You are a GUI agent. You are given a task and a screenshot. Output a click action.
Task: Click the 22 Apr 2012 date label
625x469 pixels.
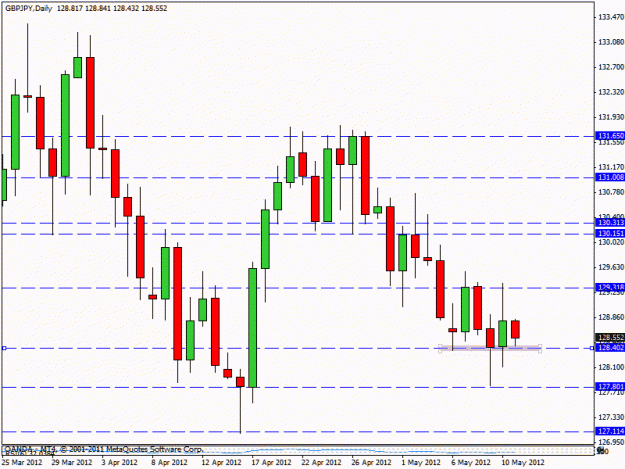pos(321,462)
